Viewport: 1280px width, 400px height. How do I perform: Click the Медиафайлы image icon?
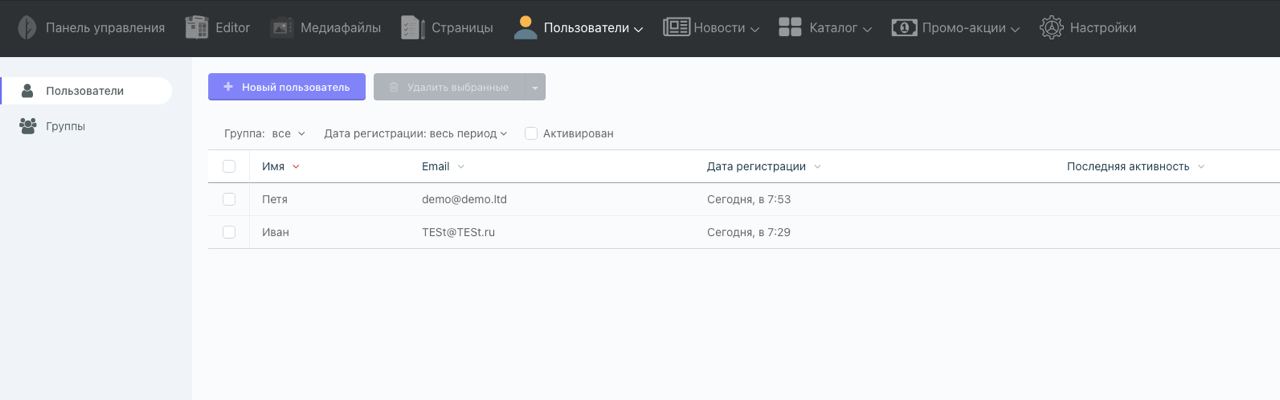282,28
